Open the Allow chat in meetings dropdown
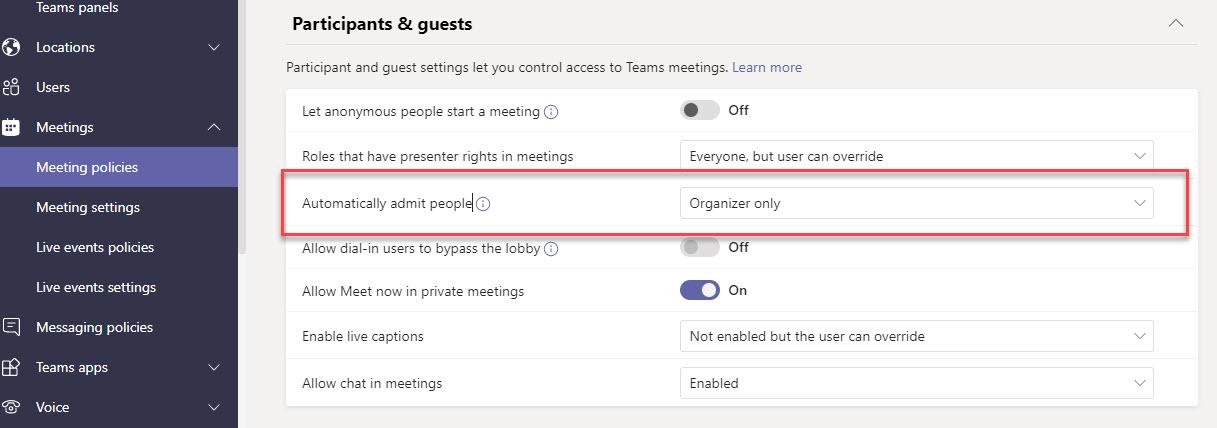The width and height of the screenshot is (1217, 428). pyautogui.click(x=915, y=383)
